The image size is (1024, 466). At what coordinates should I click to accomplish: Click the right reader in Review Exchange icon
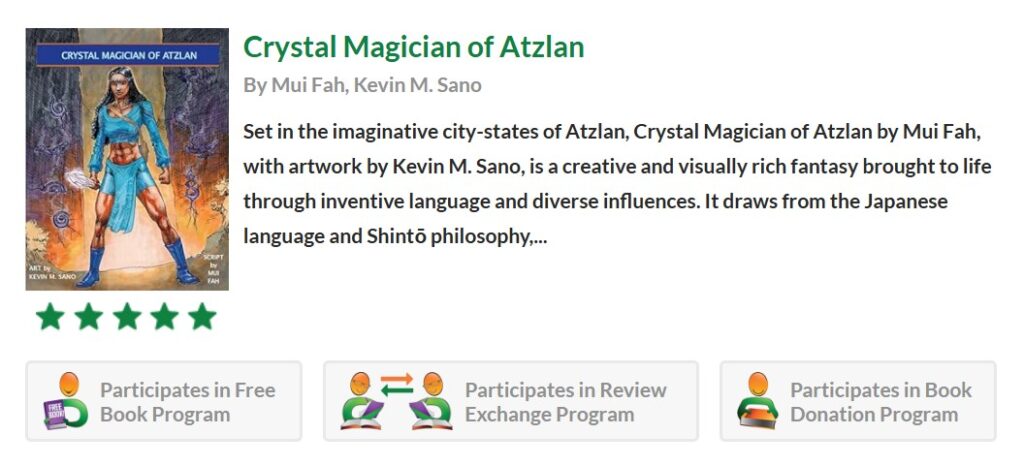pyautogui.click(x=432, y=401)
